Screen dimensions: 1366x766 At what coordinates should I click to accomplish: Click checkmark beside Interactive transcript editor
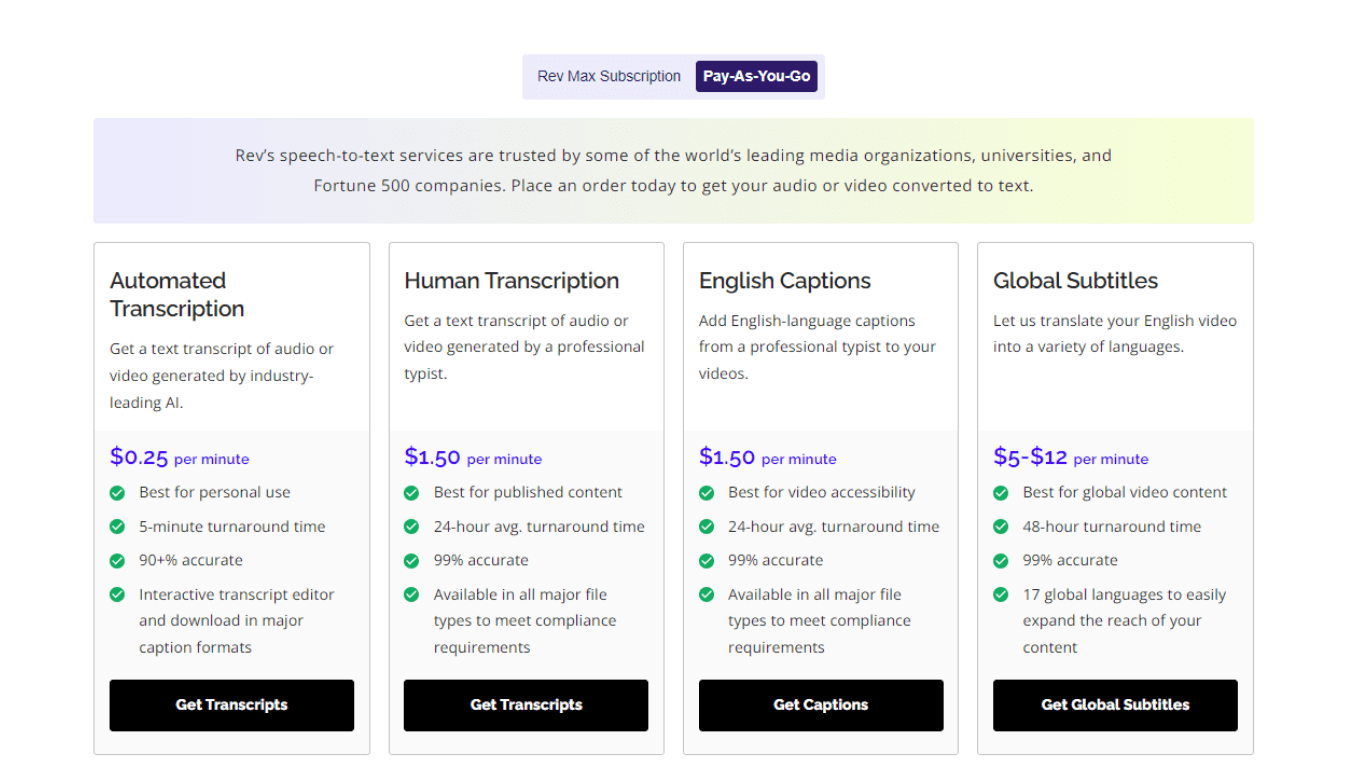pyautogui.click(x=118, y=595)
